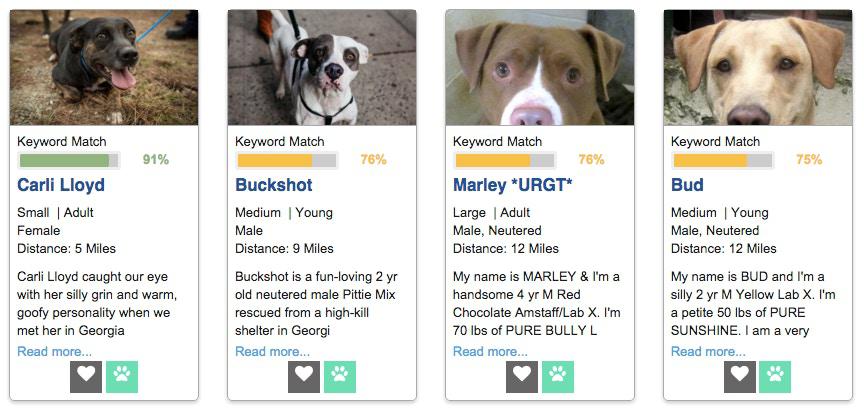
Task: Click the Buckshot name heading
Action: (274, 185)
